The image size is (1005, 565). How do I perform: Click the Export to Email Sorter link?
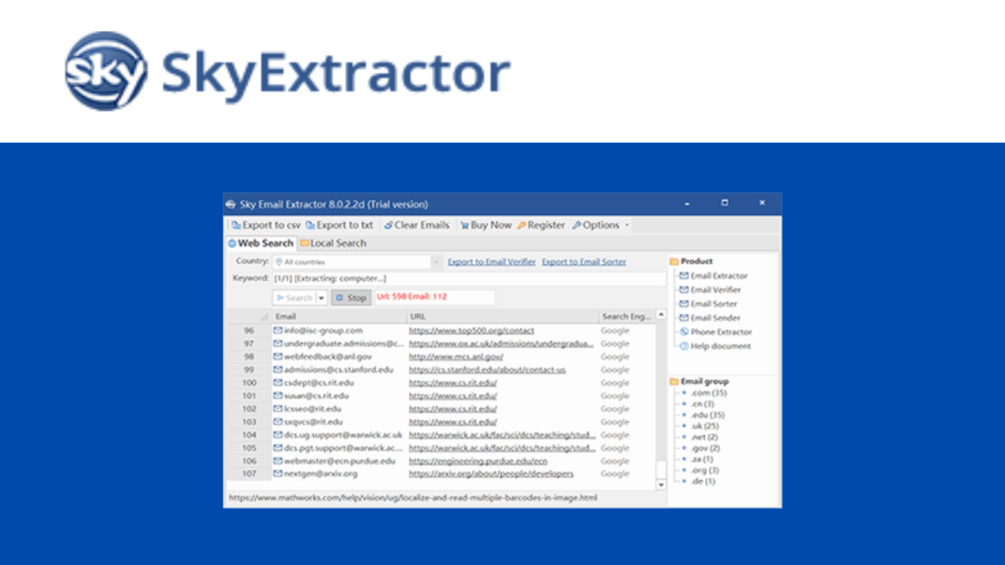[584, 261]
